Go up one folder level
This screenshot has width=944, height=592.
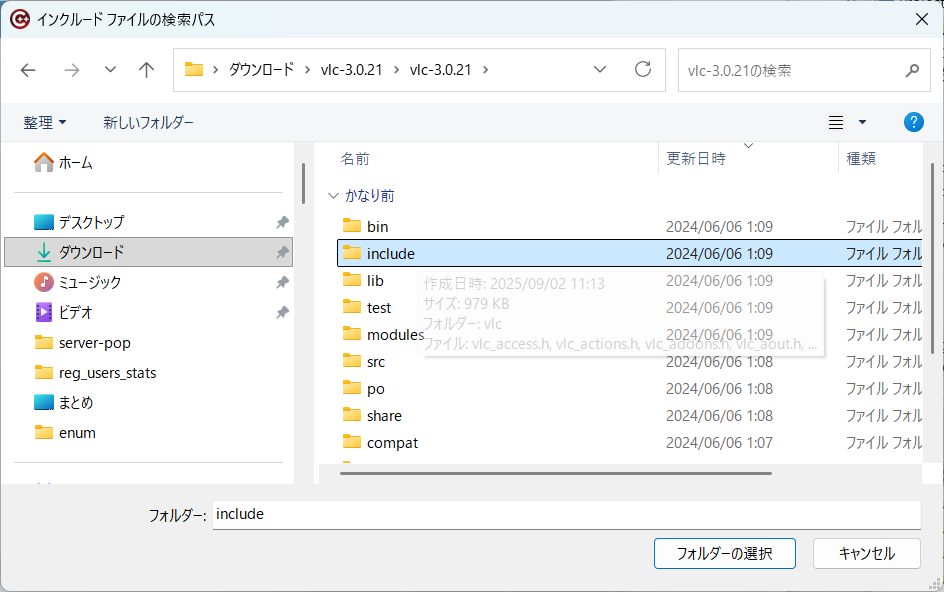pyautogui.click(x=146, y=70)
